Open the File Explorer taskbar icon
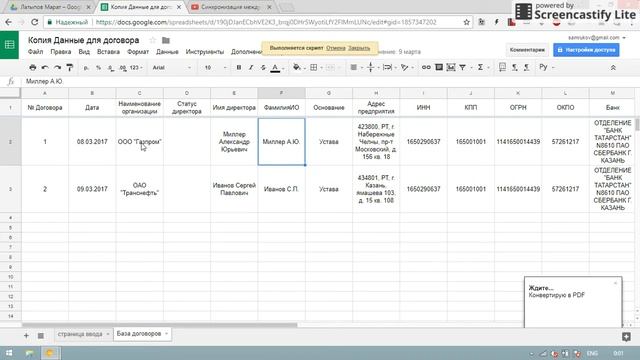This screenshot has height=360, width=640. pyautogui.click(x=29, y=353)
